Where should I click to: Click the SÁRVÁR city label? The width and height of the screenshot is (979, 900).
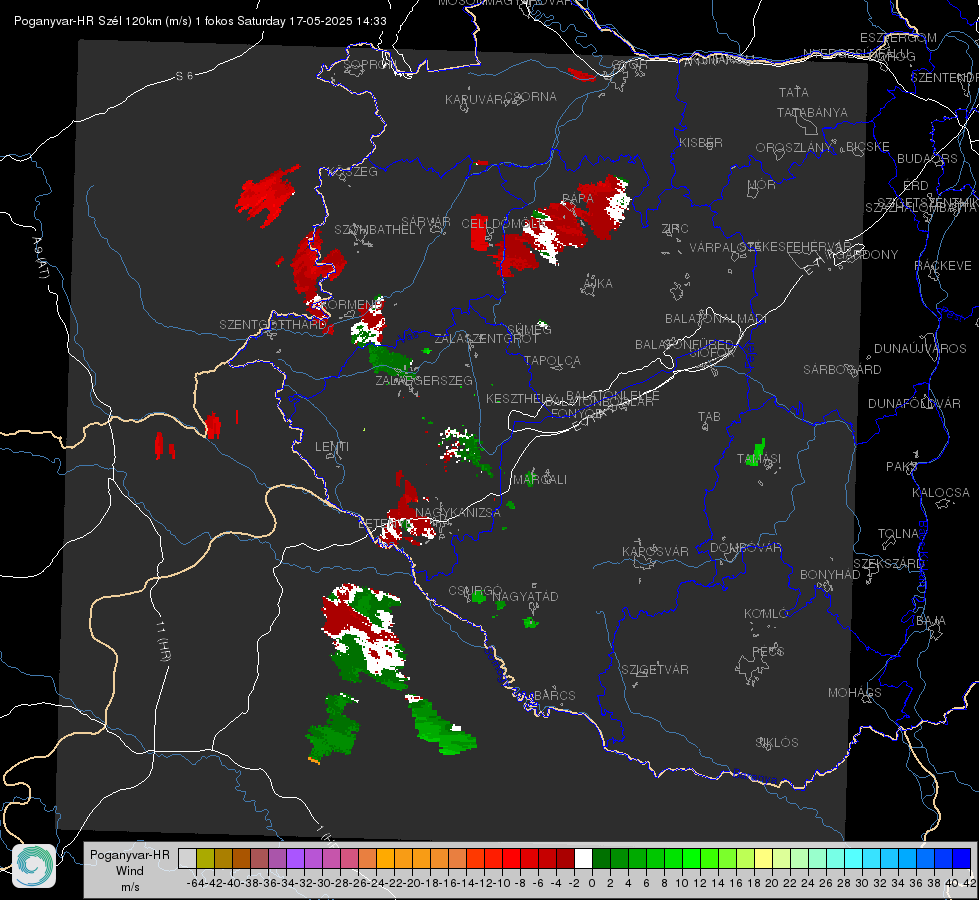426,222
